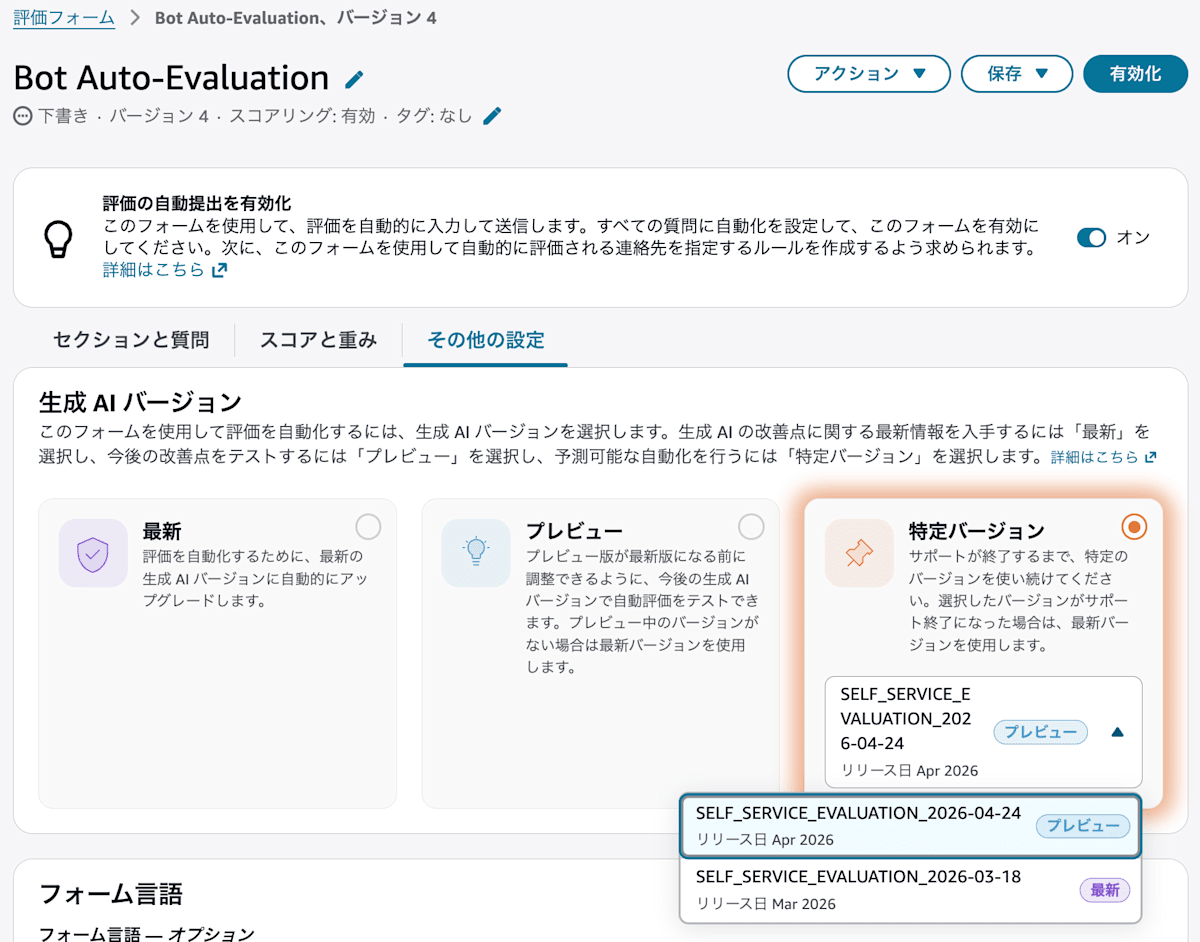The image size is (1200, 942).
Task: Click the フォーム言語 heading
Action: point(110,893)
